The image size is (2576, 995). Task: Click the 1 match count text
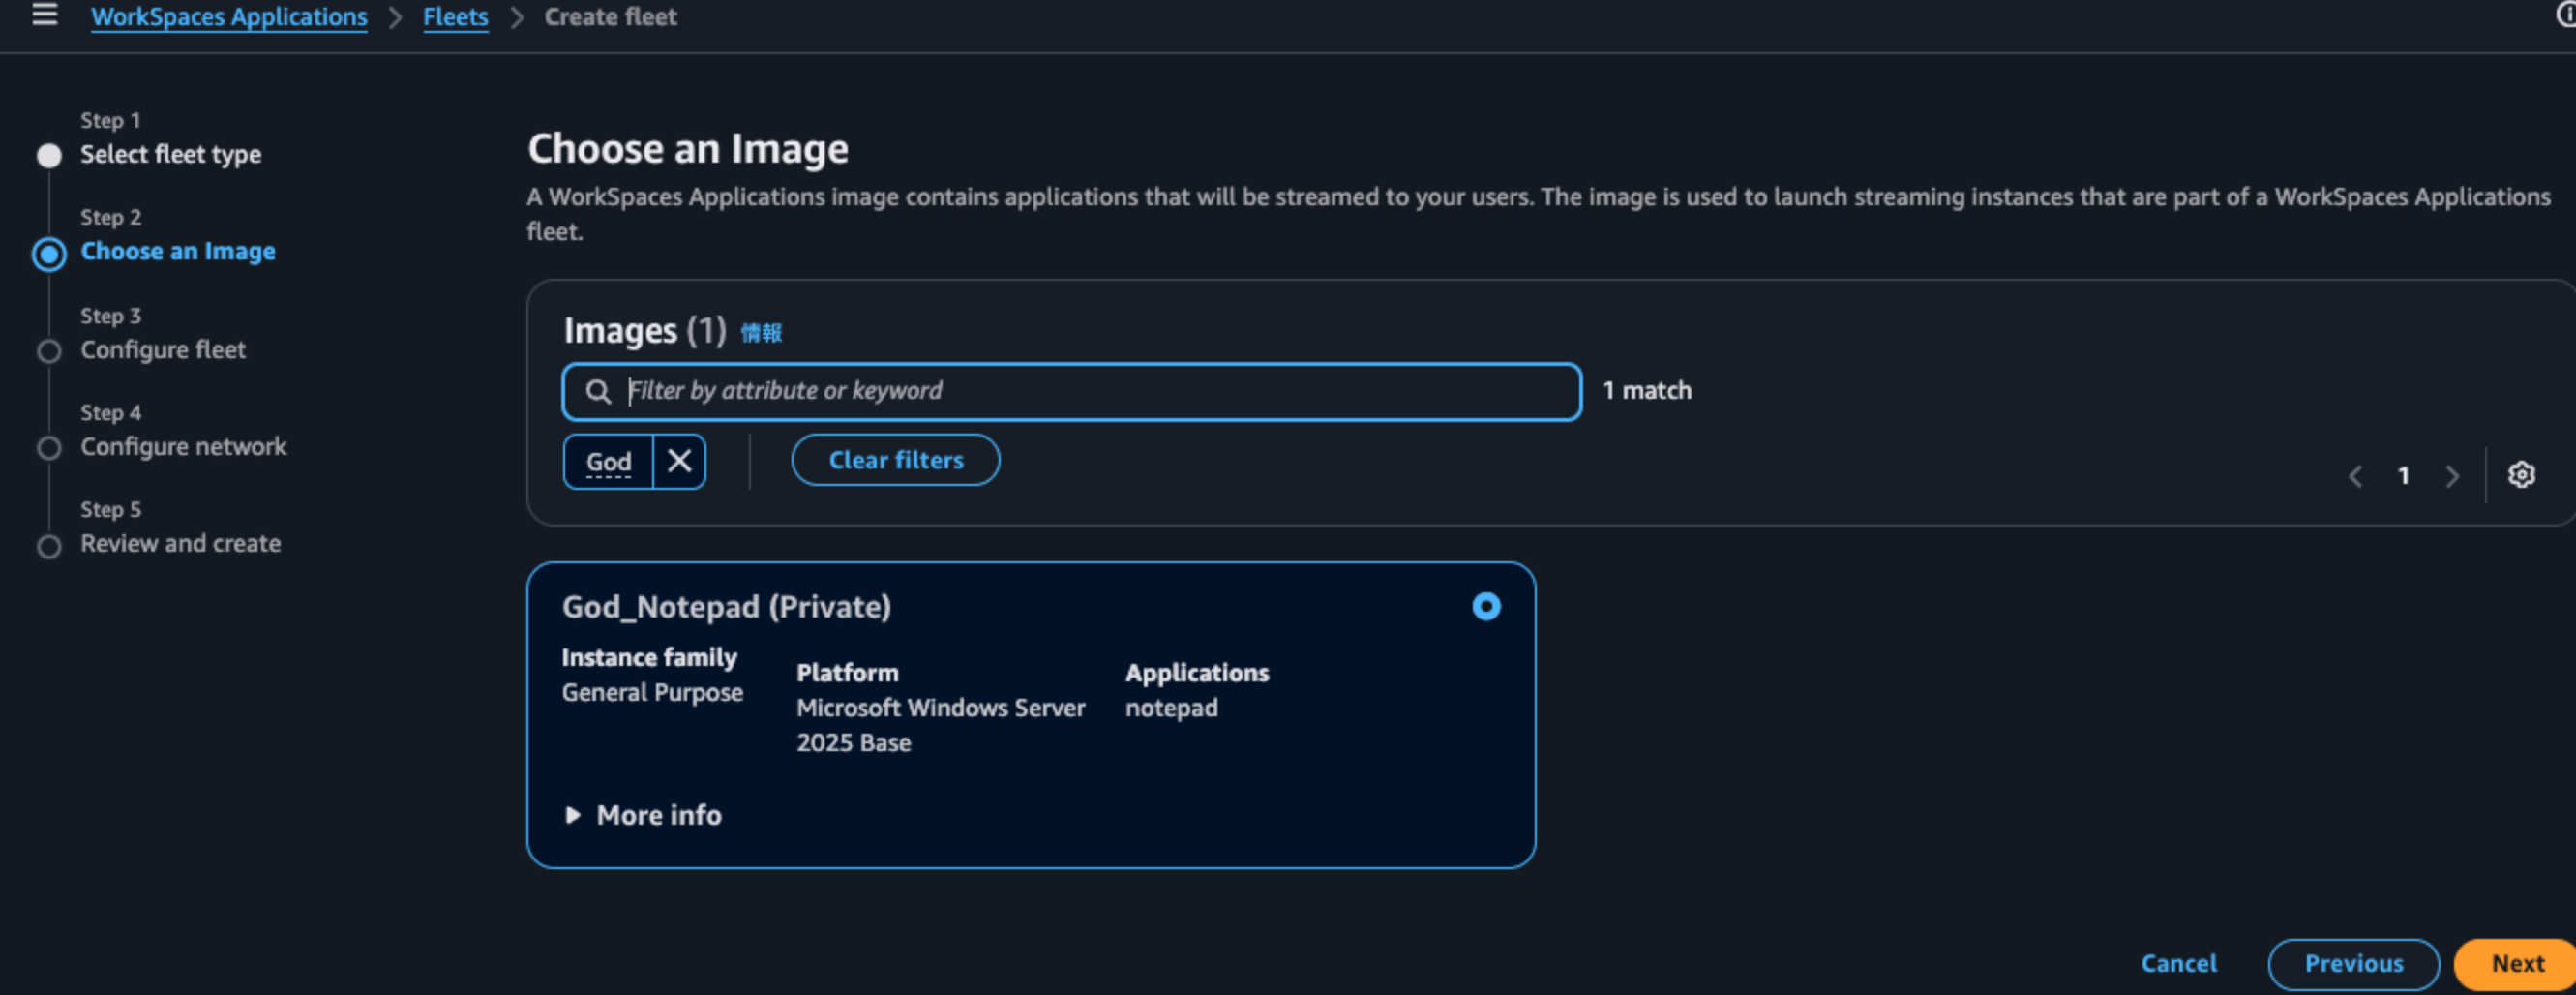point(1647,391)
